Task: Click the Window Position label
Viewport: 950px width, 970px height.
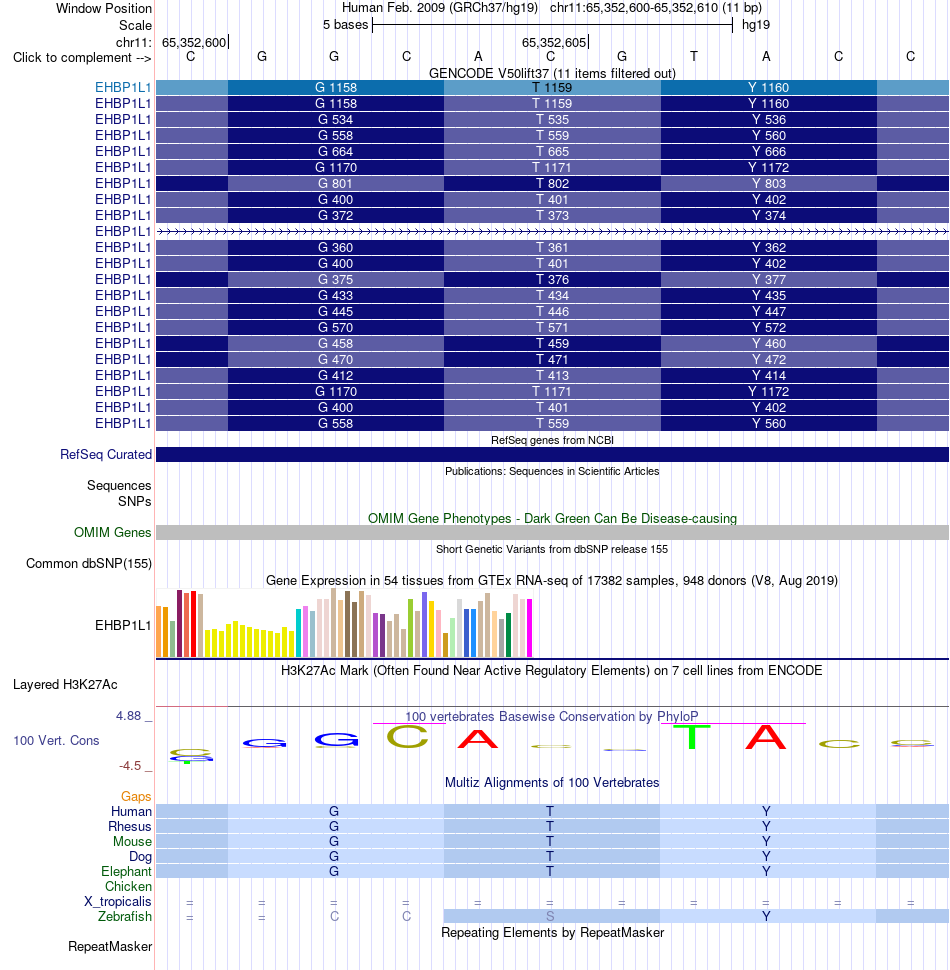Action: [x=103, y=9]
